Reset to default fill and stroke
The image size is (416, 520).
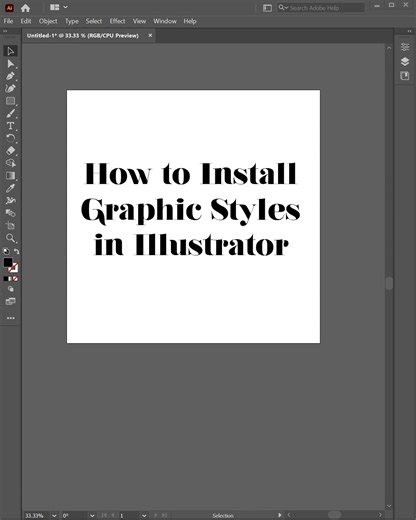tap(6, 251)
